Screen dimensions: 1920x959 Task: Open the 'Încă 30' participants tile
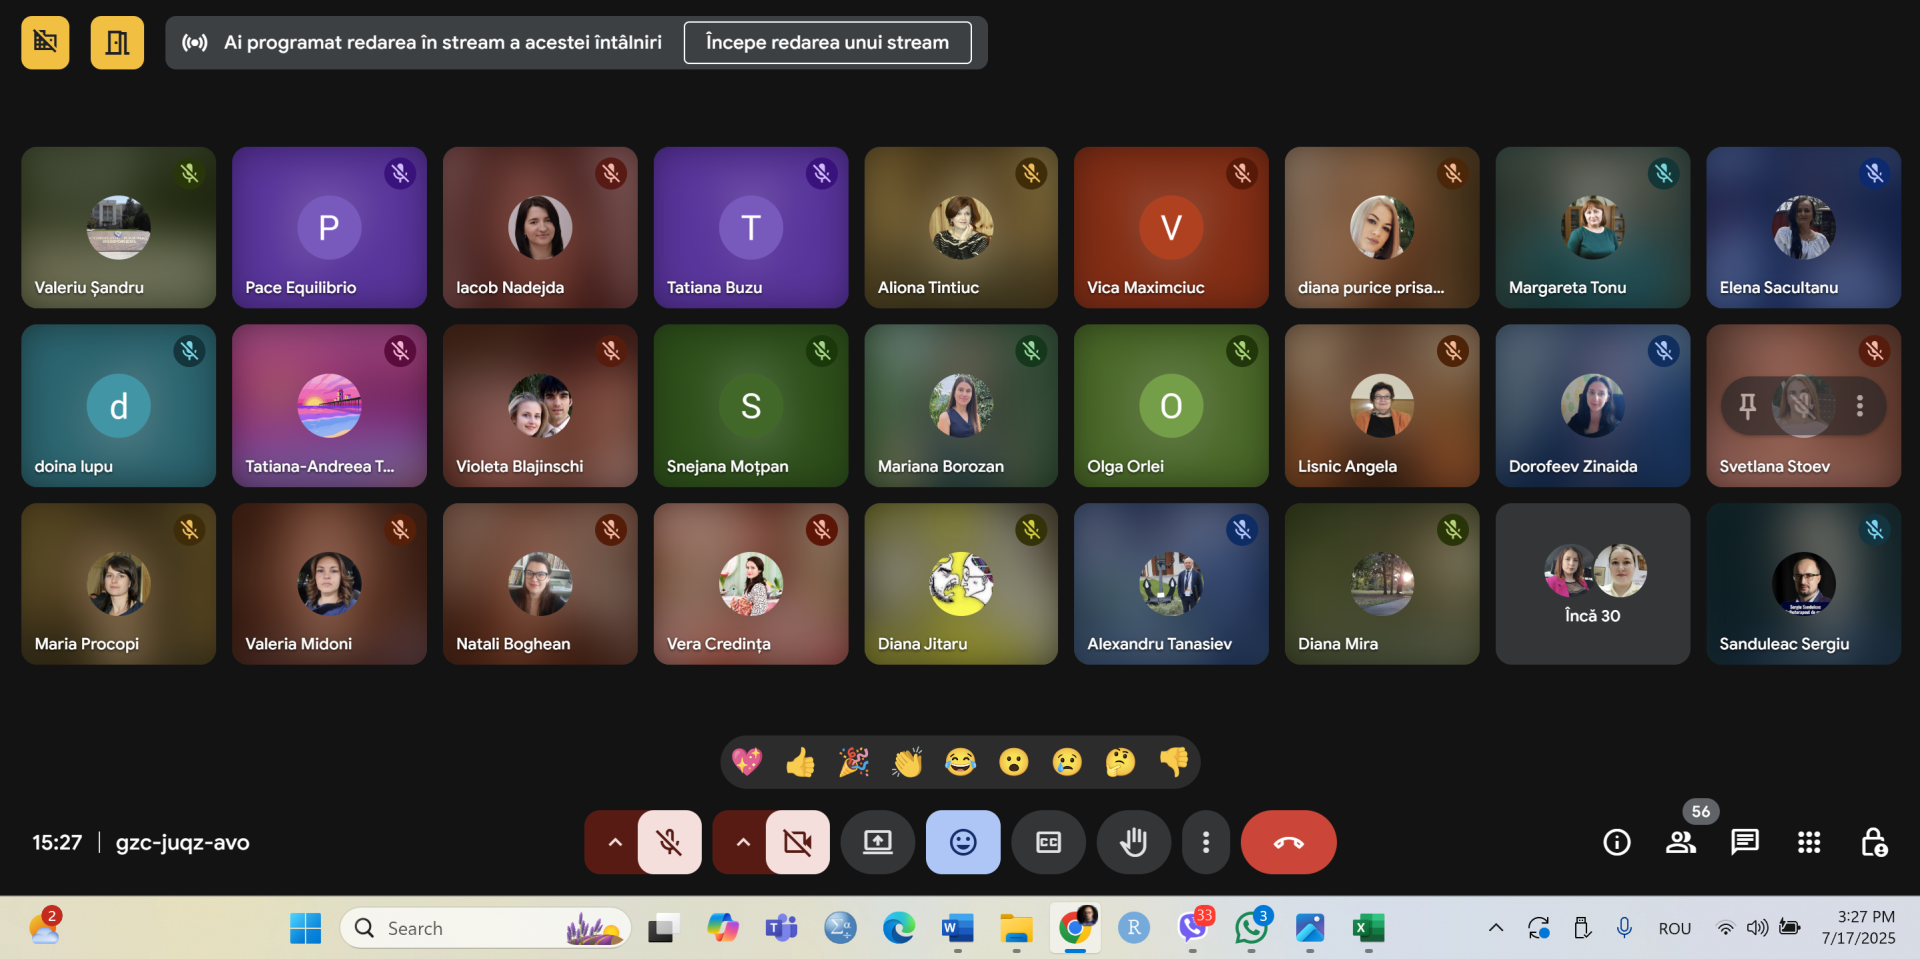point(1592,584)
